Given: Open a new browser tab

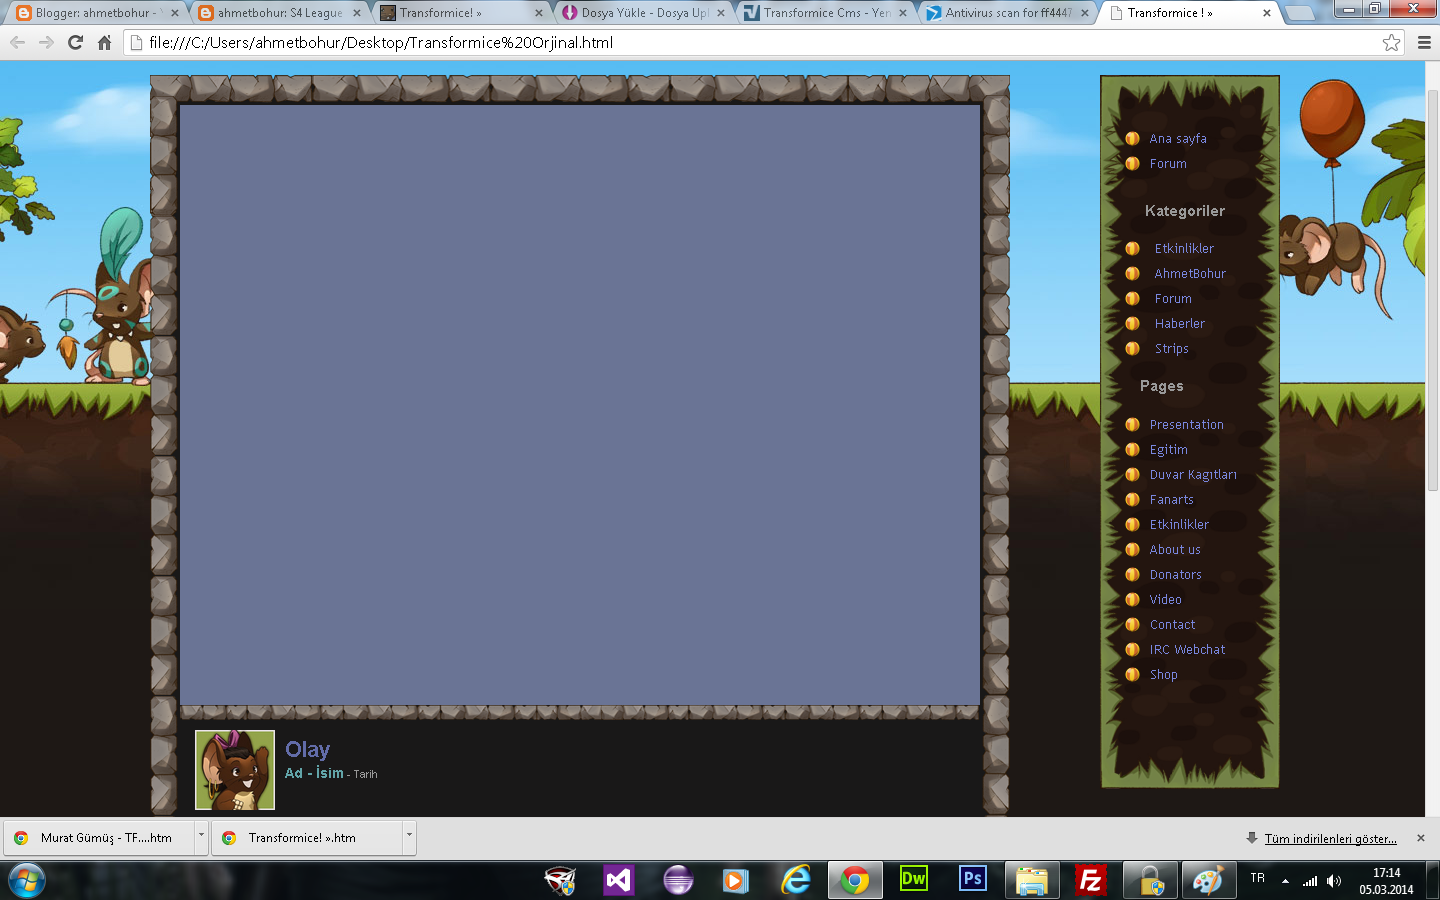Looking at the screenshot, I should coord(1299,13).
